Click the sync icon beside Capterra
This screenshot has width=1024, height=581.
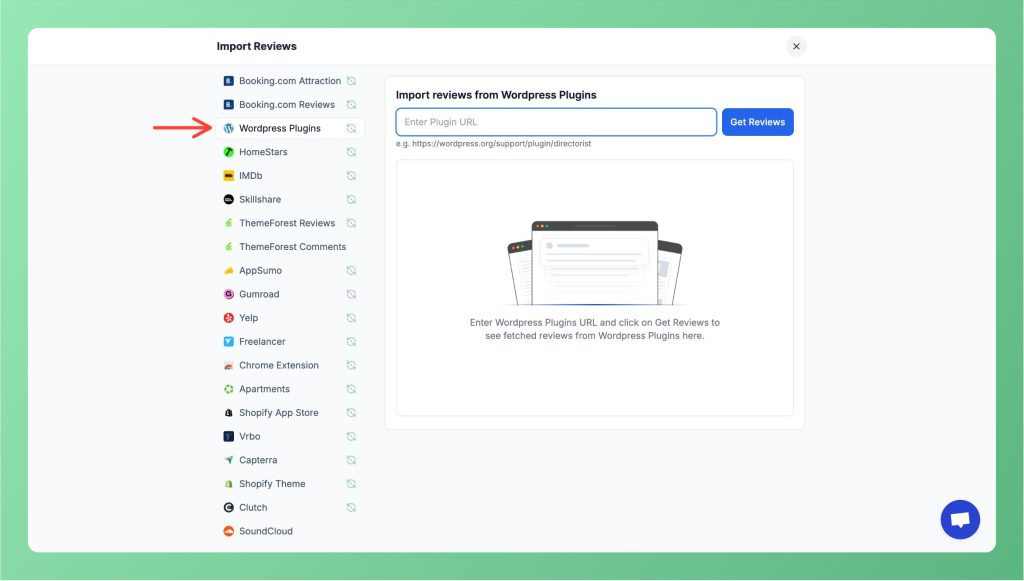click(x=351, y=460)
